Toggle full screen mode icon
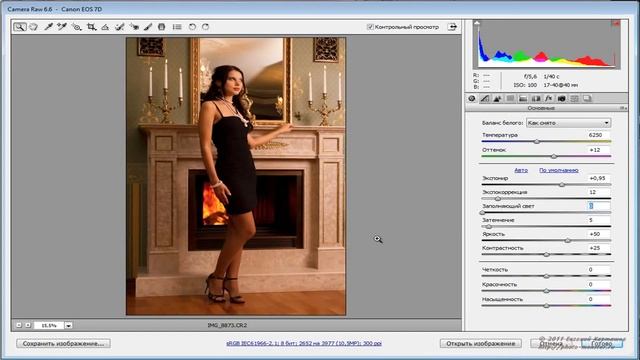The height and width of the screenshot is (360, 640). [452, 27]
